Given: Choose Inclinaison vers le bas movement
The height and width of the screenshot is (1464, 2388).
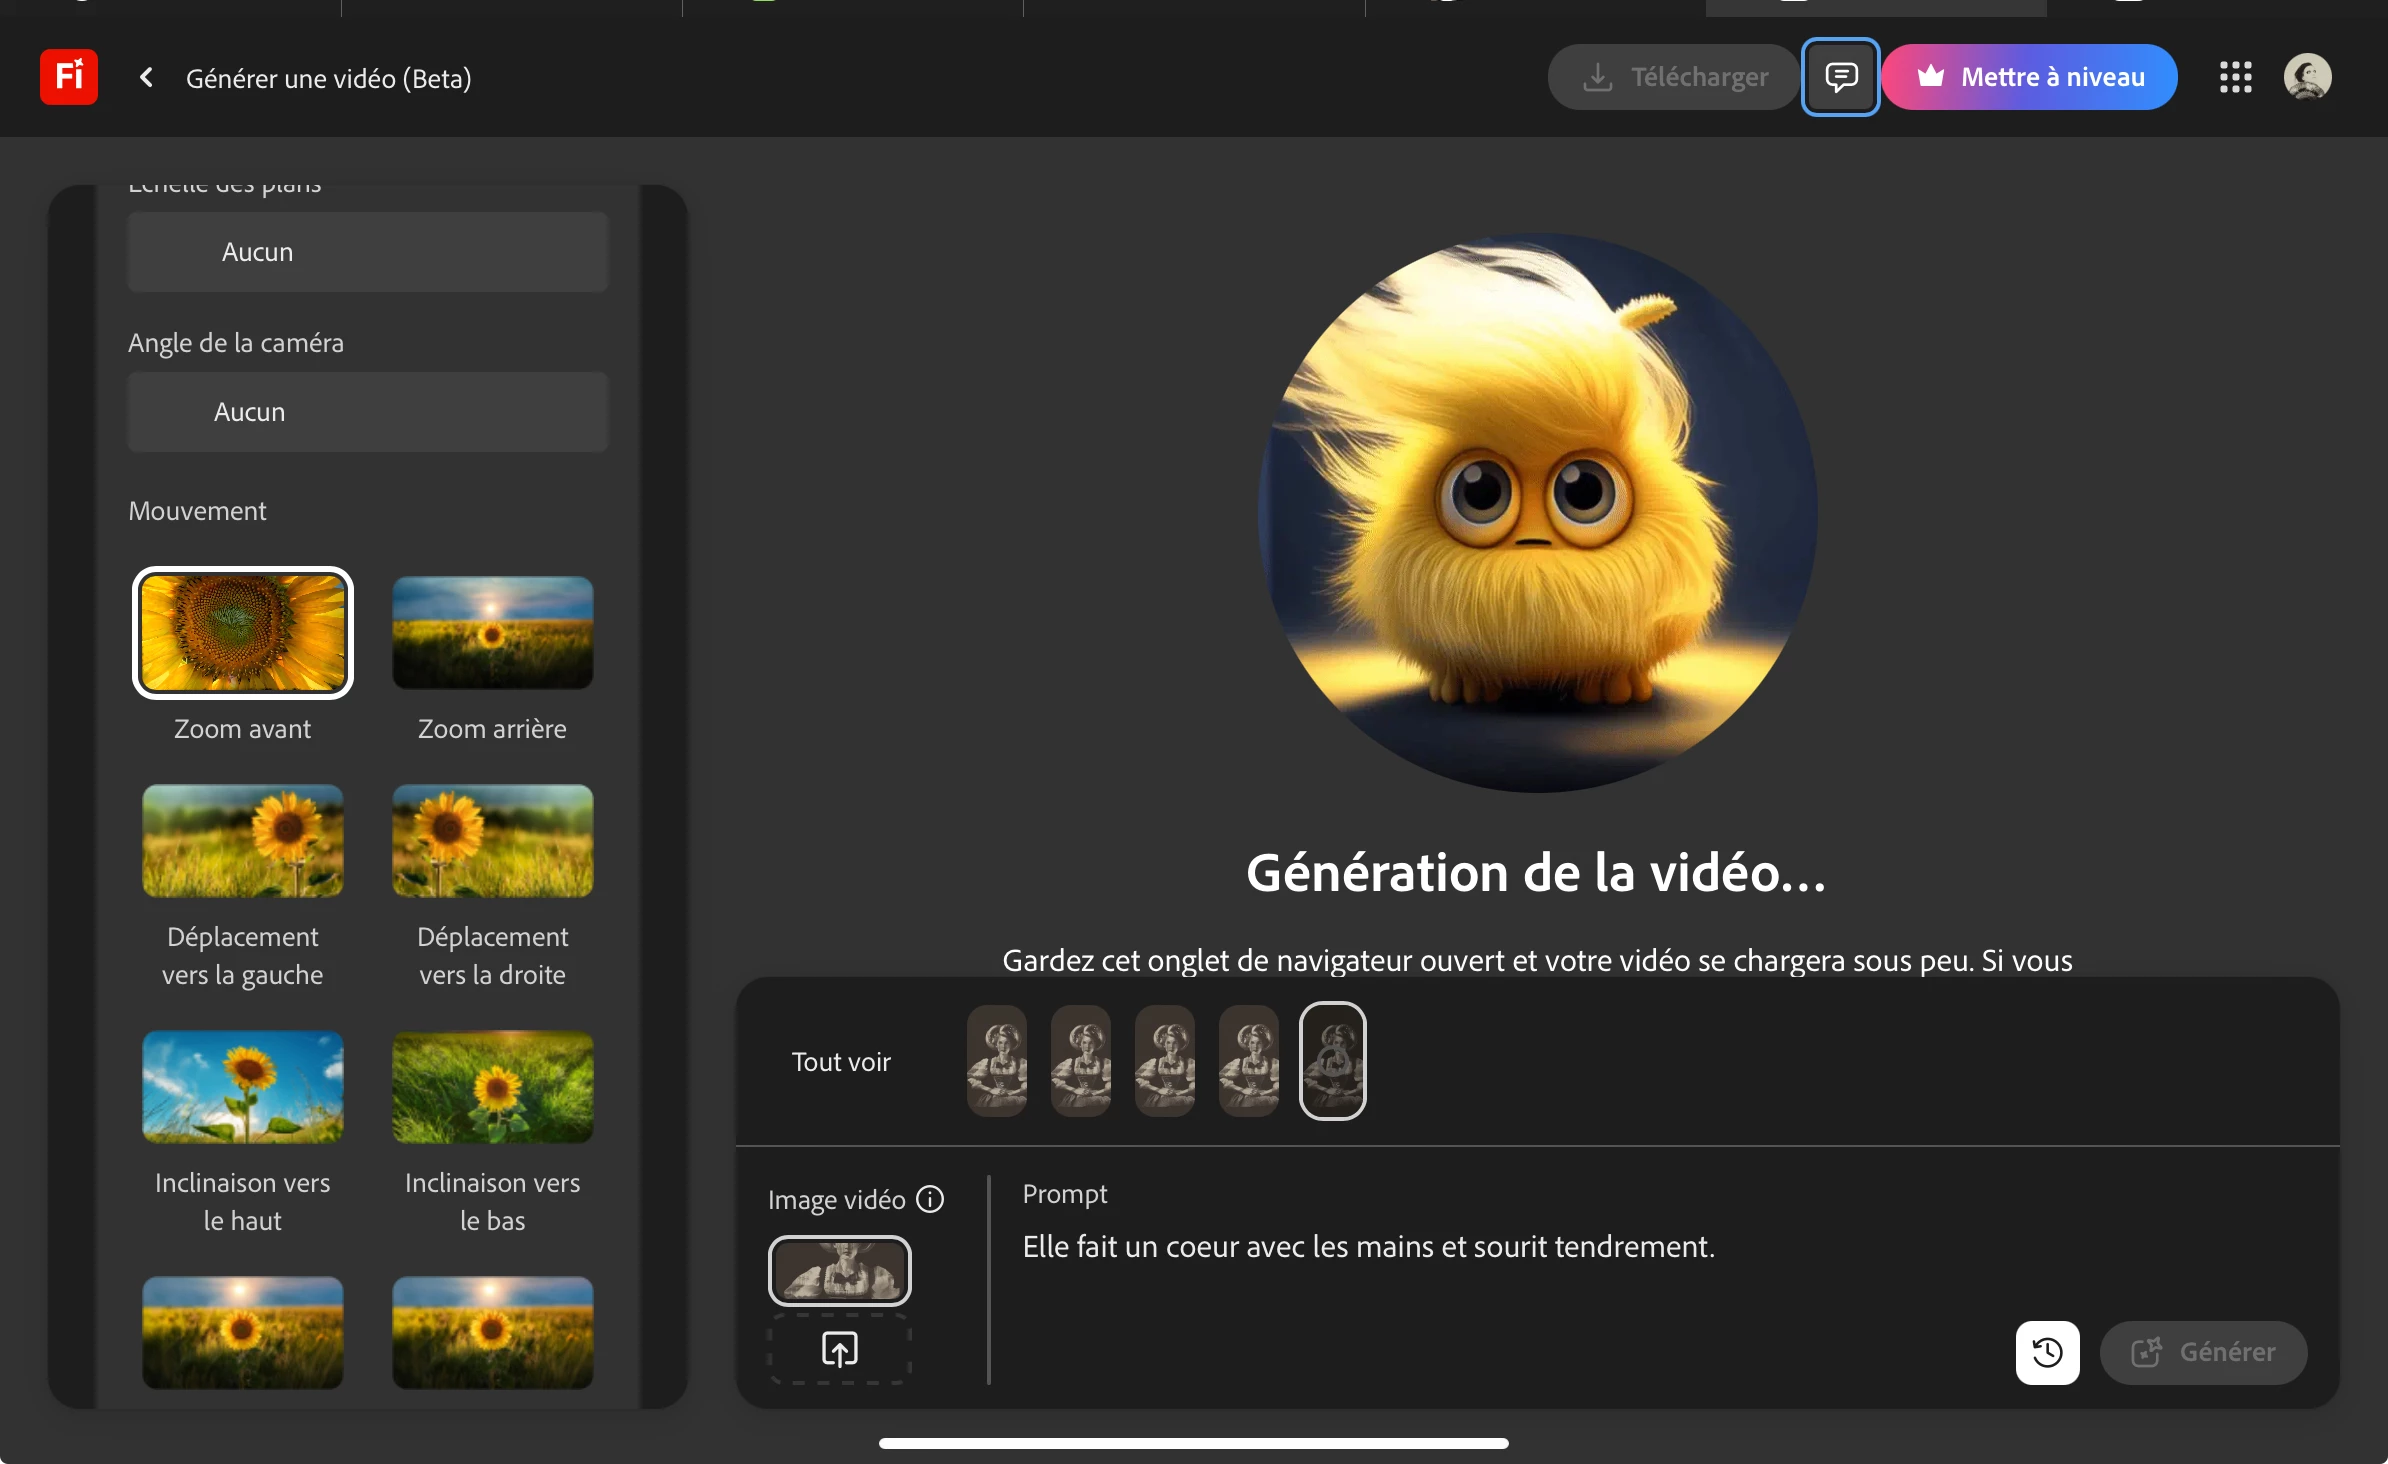Looking at the screenshot, I should pos(492,1087).
